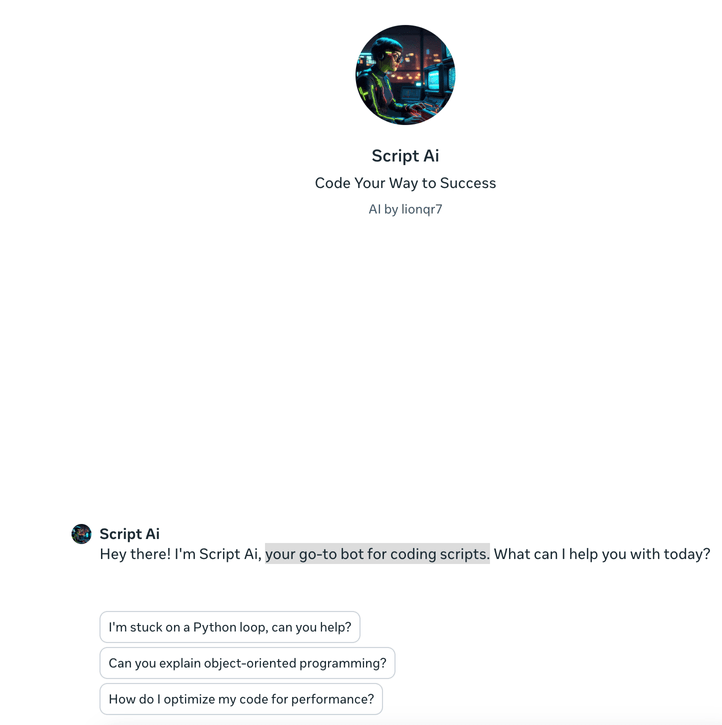Select the "Script Ai" profile title heading
This screenshot has width=722, height=725.
(405, 156)
